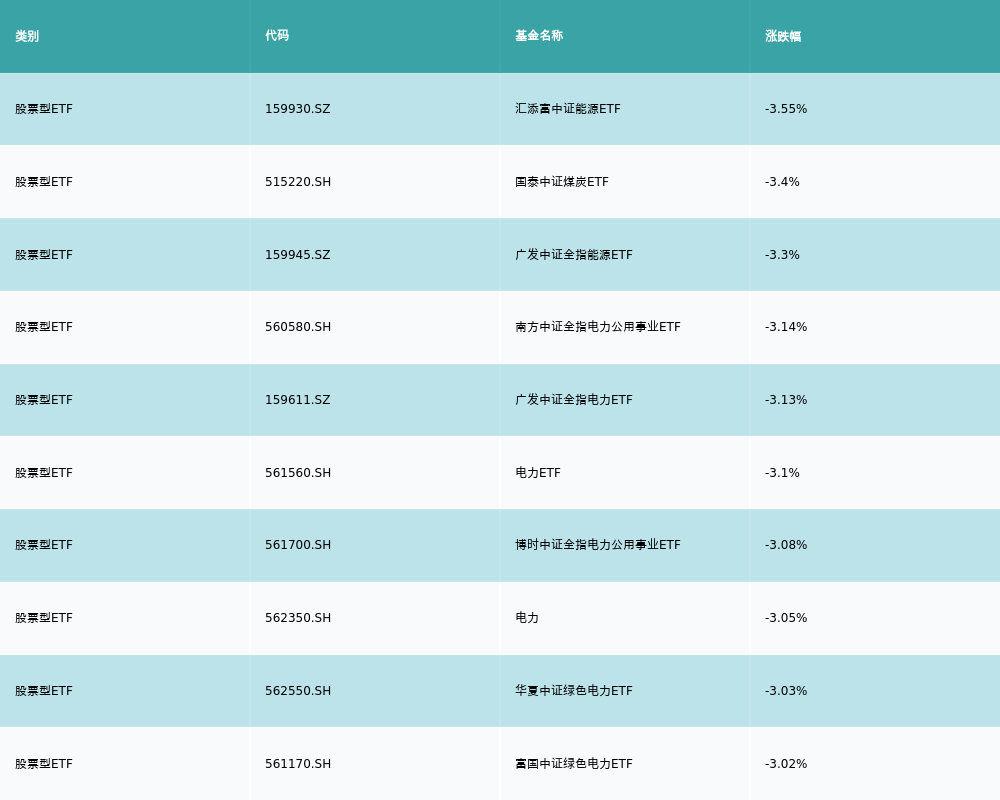Click code 515220.SH cell
1000x800 pixels.
click(x=297, y=182)
